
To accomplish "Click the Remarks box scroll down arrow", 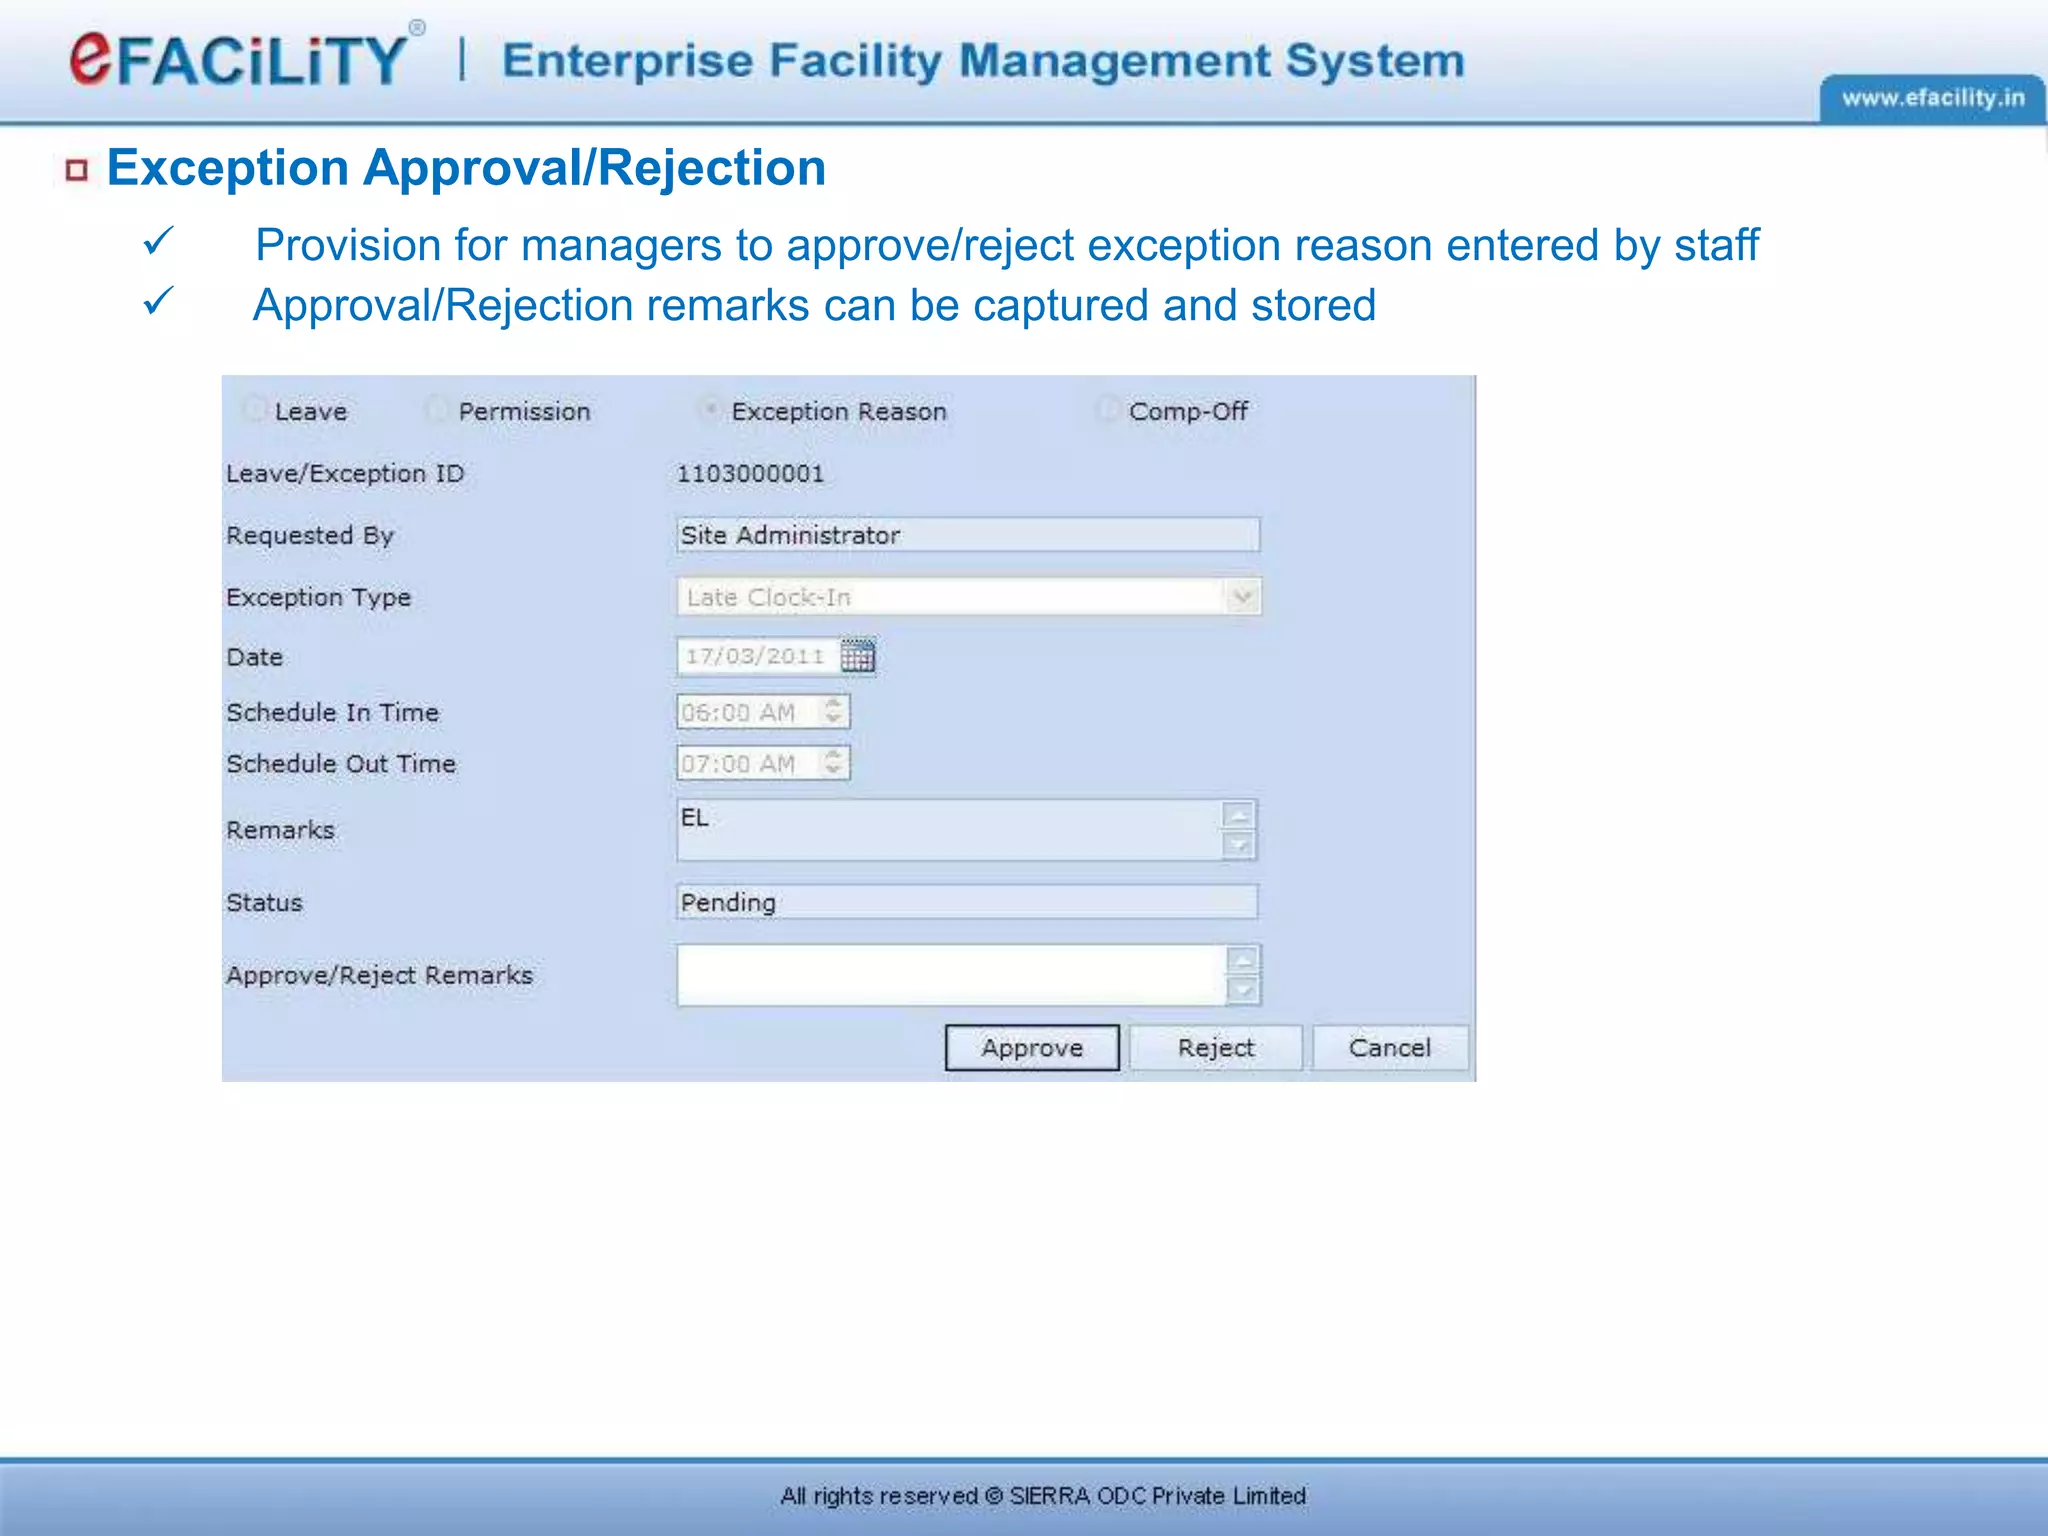I will pyautogui.click(x=1239, y=846).
